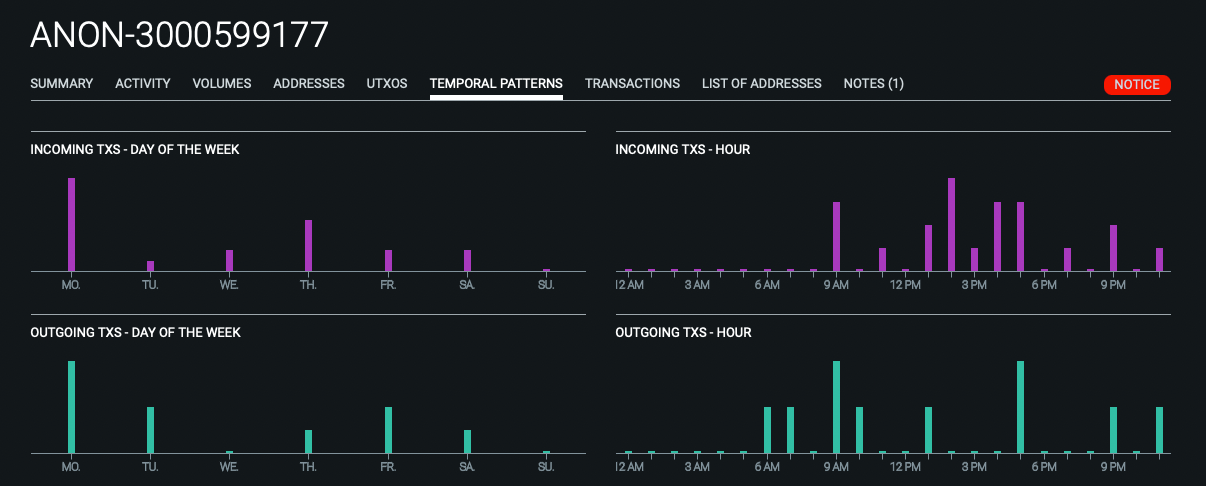Click the tallest purple bar in incoming hour chart
Screen dimensions: 1206x486
point(951,224)
